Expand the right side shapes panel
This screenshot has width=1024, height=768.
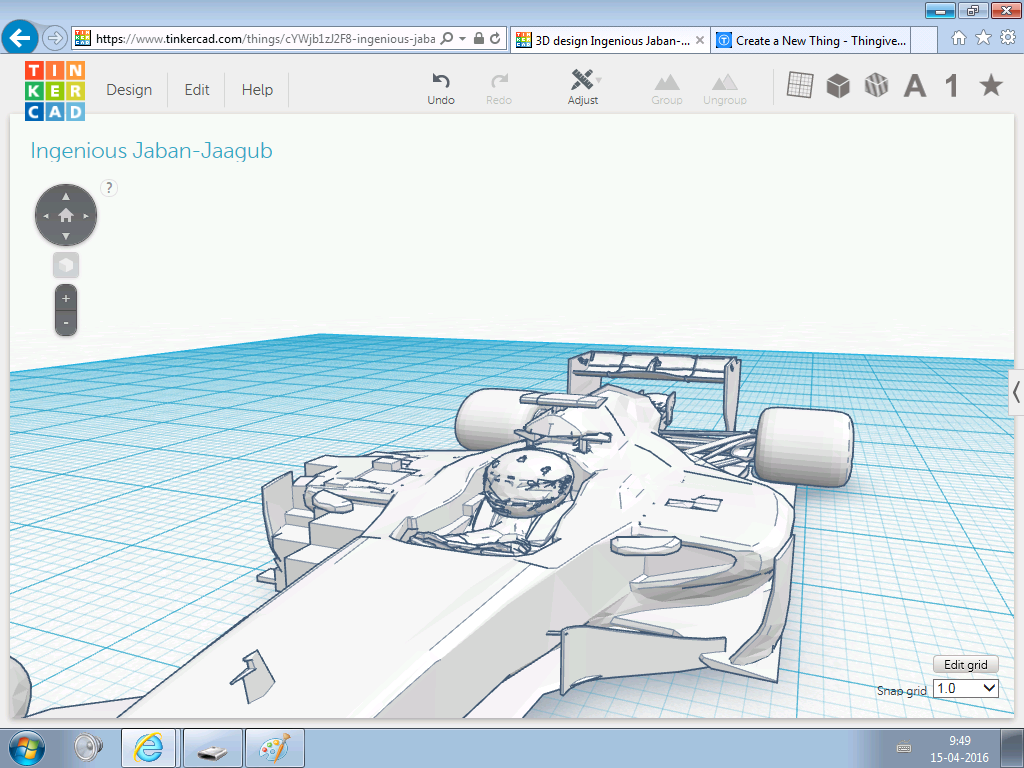pyautogui.click(x=1016, y=392)
